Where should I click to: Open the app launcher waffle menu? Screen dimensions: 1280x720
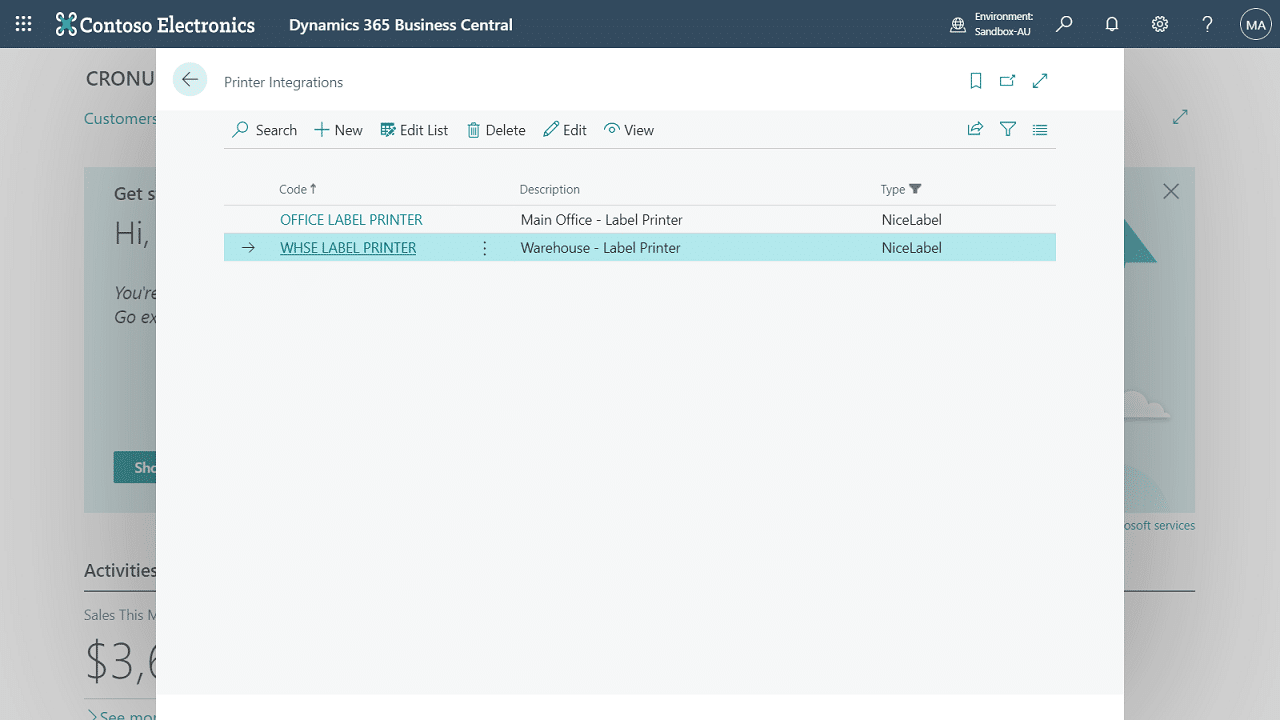(24, 24)
